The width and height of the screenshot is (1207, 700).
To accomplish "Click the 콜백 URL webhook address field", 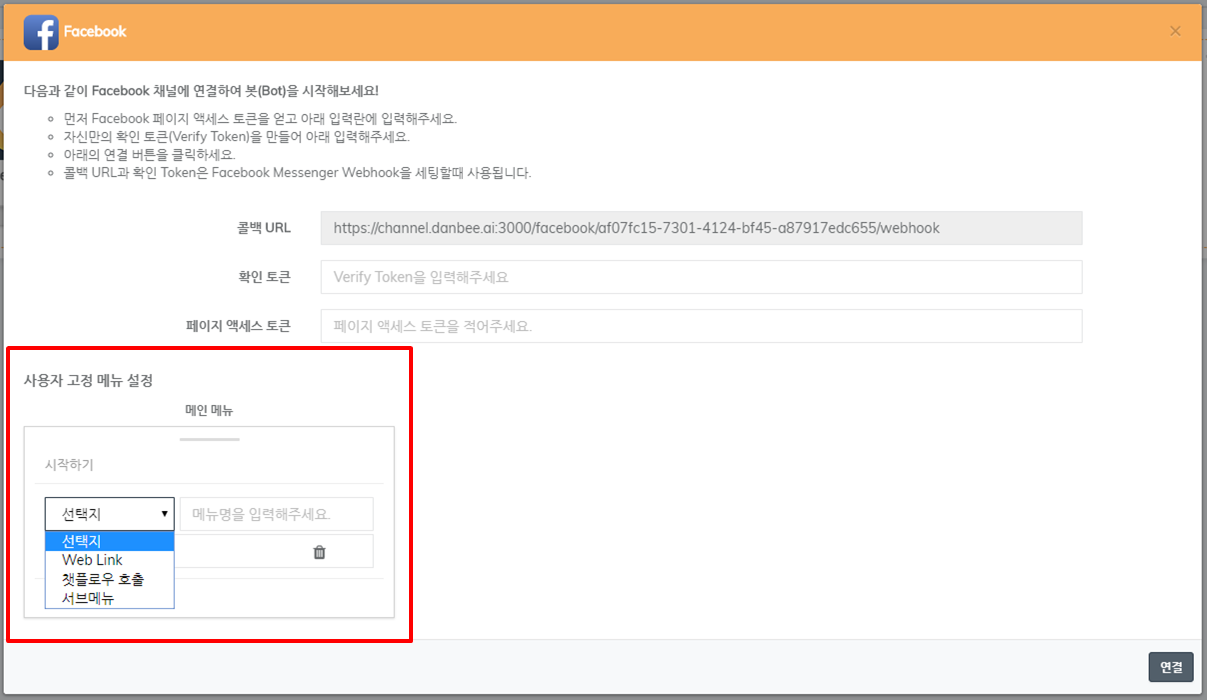I will [x=701, y=228].
